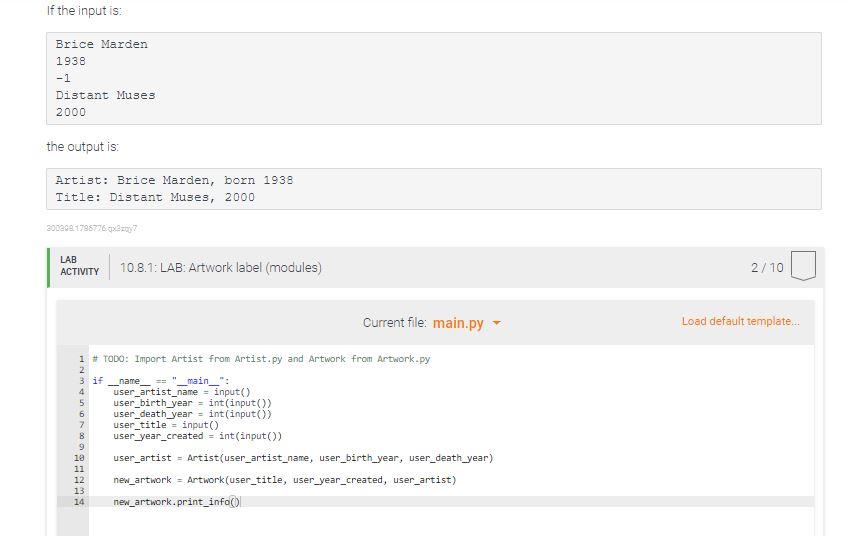Click the '1938' sample input value
The height and width of the screenshot is (536, 846).
pyautogui.click(x=71, y=62)
